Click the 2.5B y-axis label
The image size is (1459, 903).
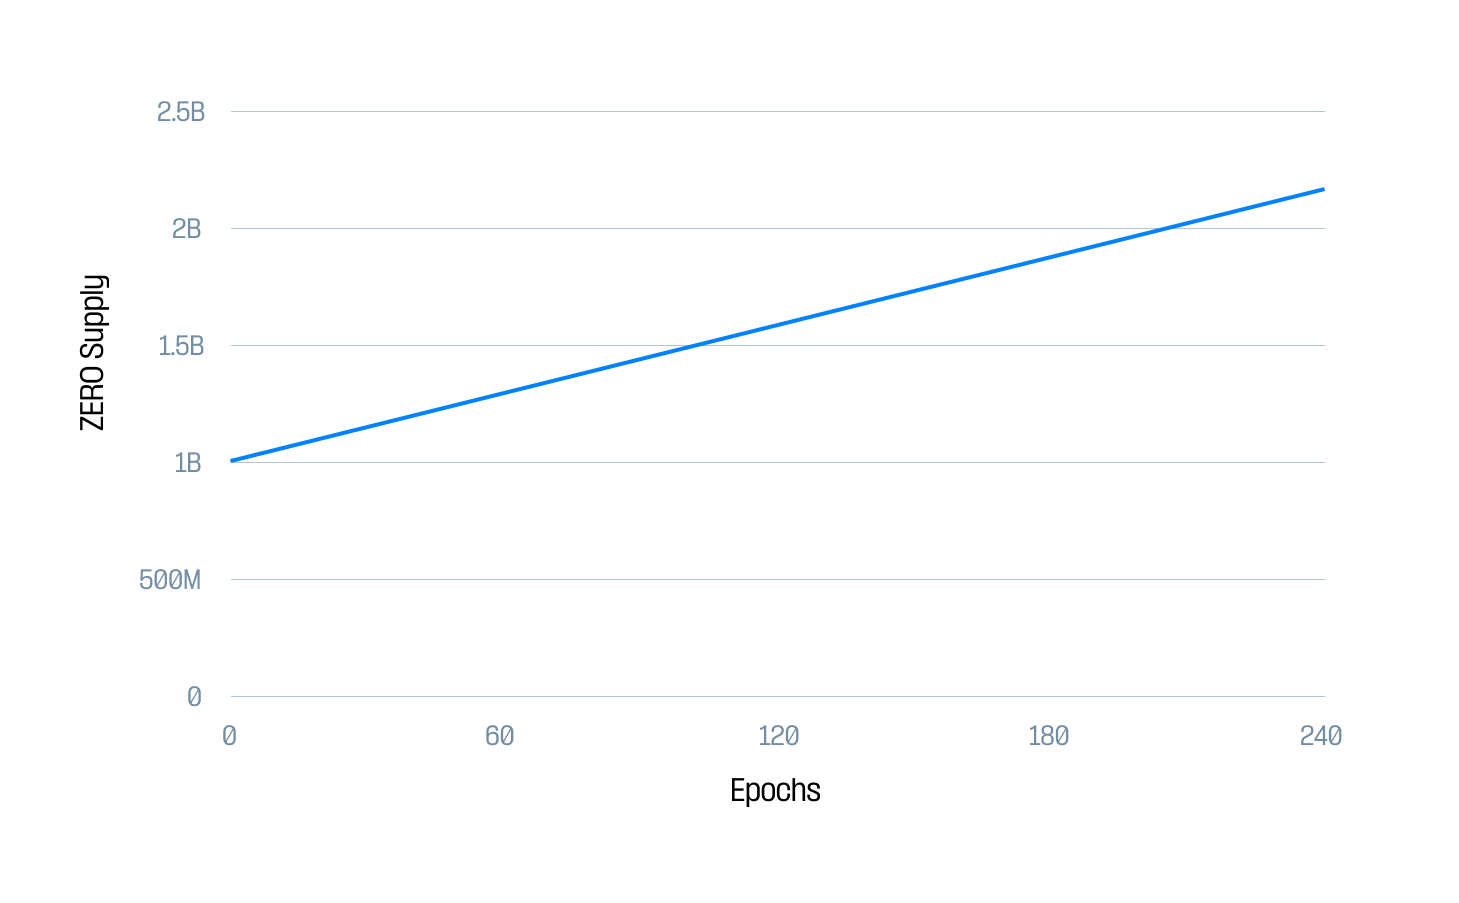point(181,112)
